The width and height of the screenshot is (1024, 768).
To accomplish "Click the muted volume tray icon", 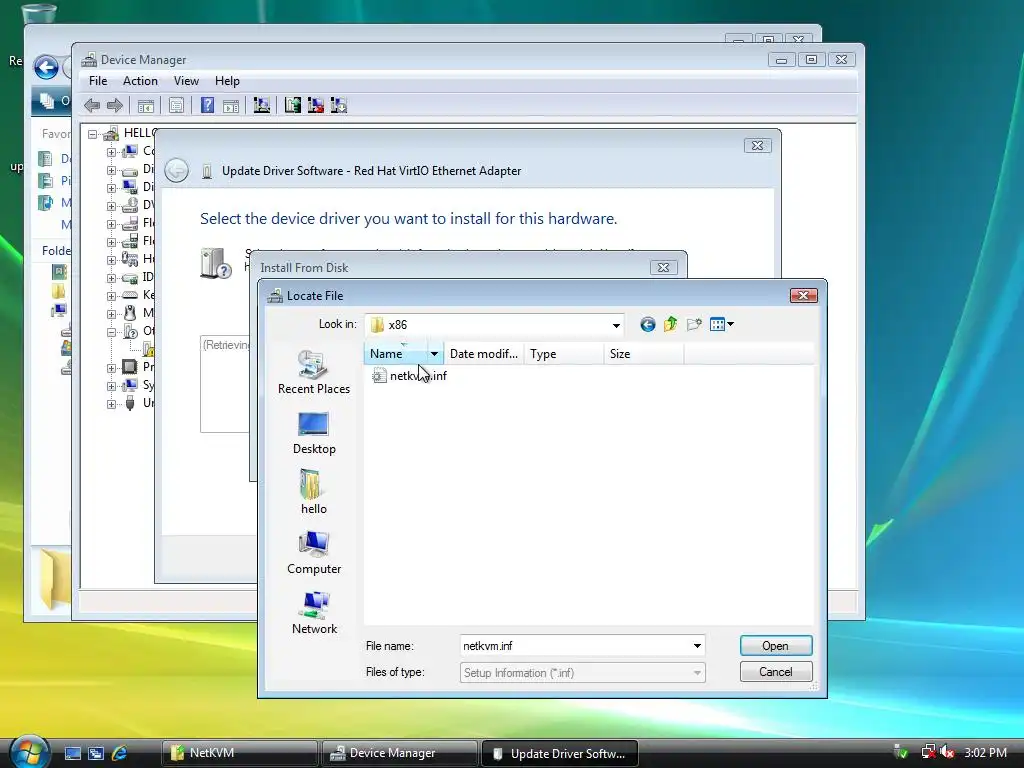I will [x=947, y=752].
